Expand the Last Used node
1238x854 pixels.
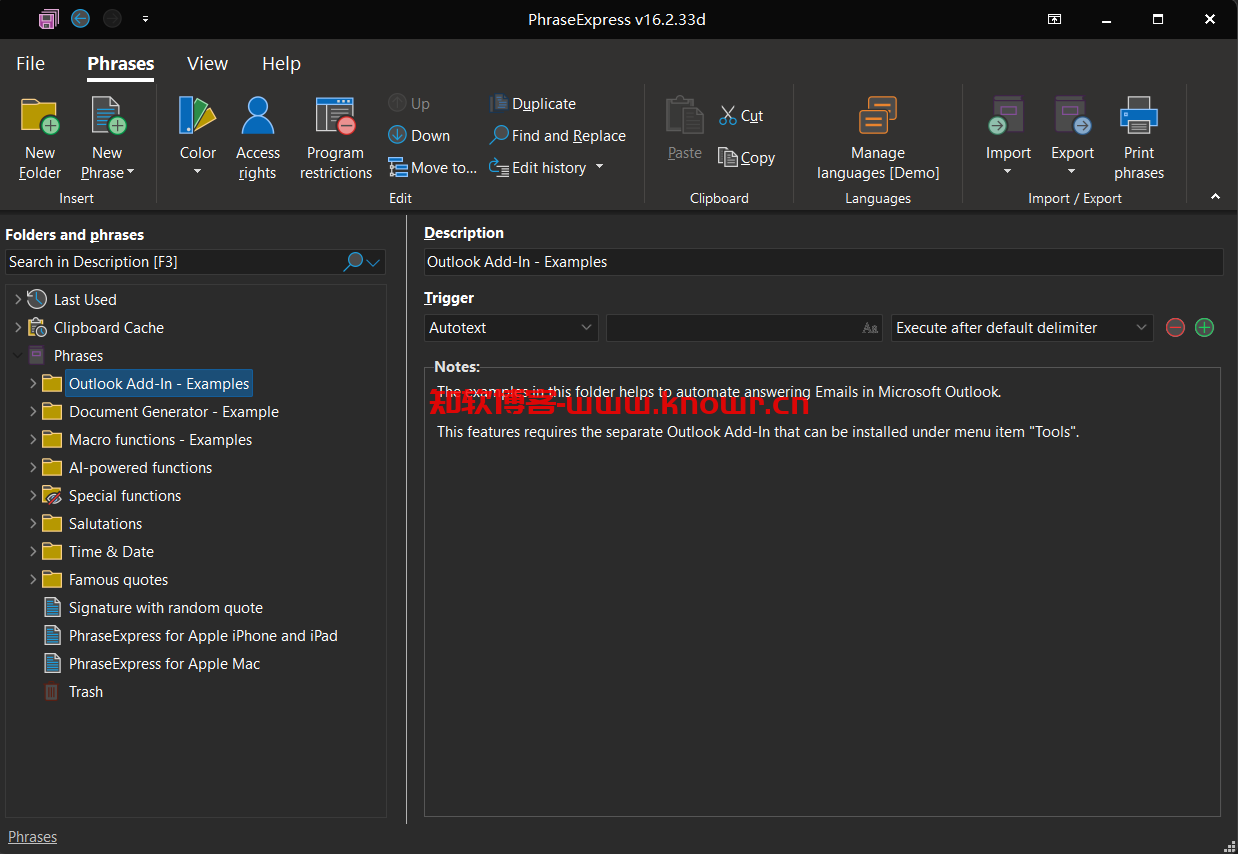18,300
